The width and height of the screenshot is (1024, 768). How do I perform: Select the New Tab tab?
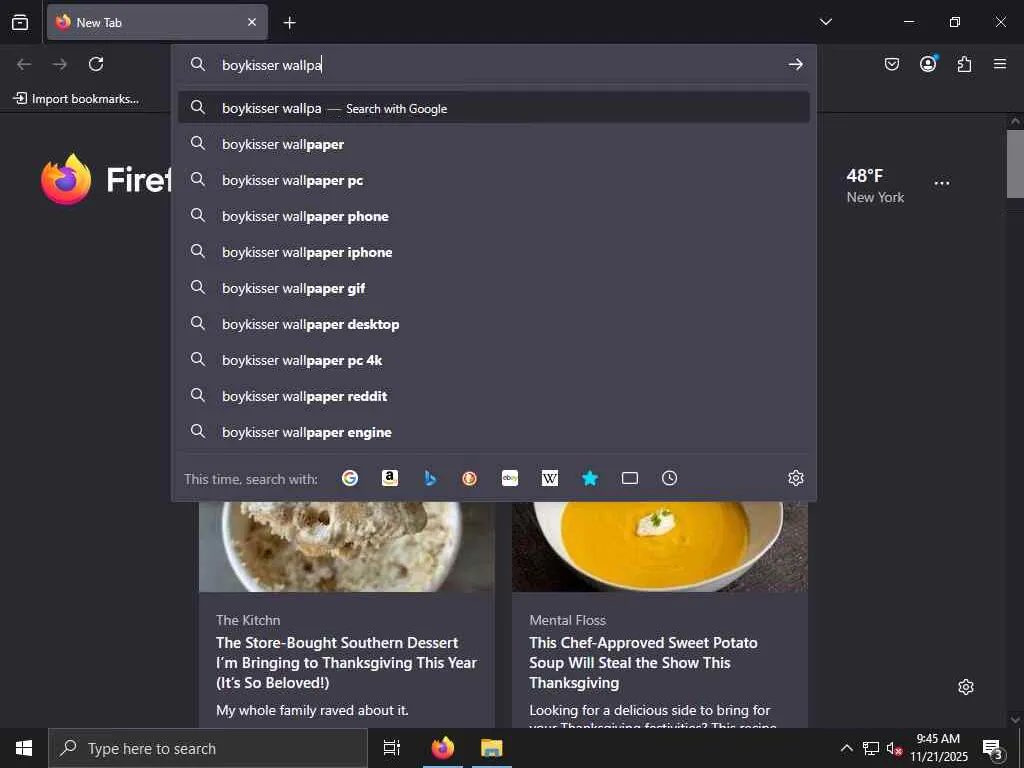point(157,22)
